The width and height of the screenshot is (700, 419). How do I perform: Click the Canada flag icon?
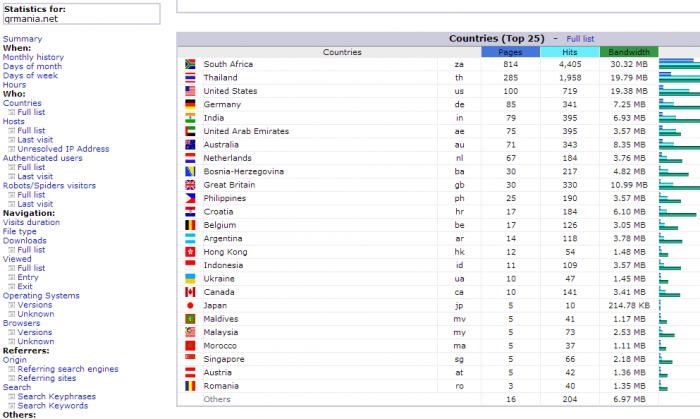click(x=190, y=292)
